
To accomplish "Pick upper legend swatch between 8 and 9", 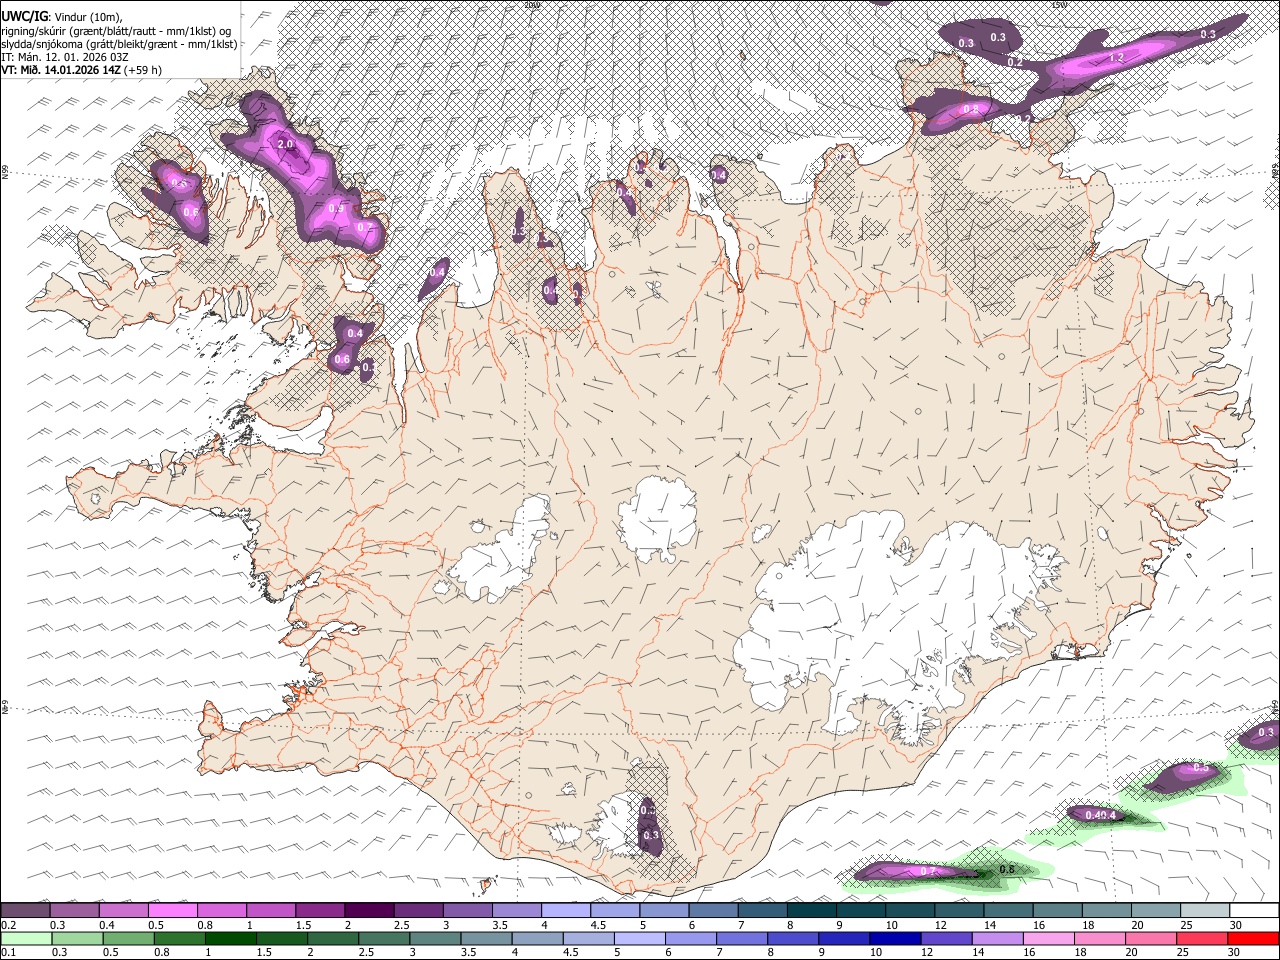I will [811, 910].
